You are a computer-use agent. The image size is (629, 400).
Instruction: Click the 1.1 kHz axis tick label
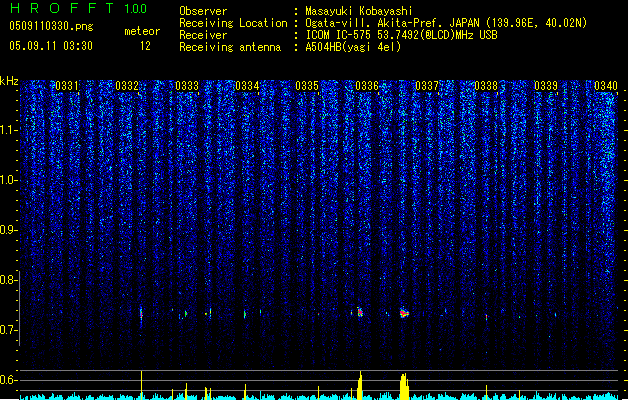point(8,130)
